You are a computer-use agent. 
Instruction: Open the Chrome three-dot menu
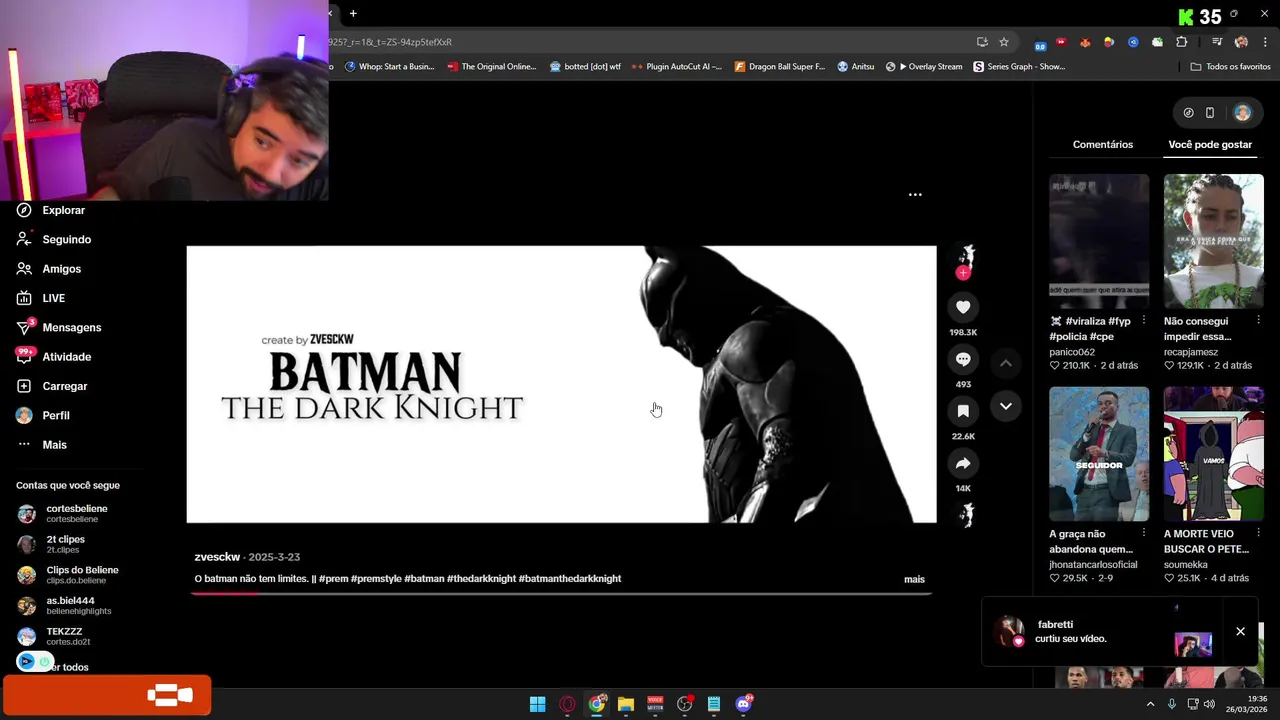tap(1265, 42)
